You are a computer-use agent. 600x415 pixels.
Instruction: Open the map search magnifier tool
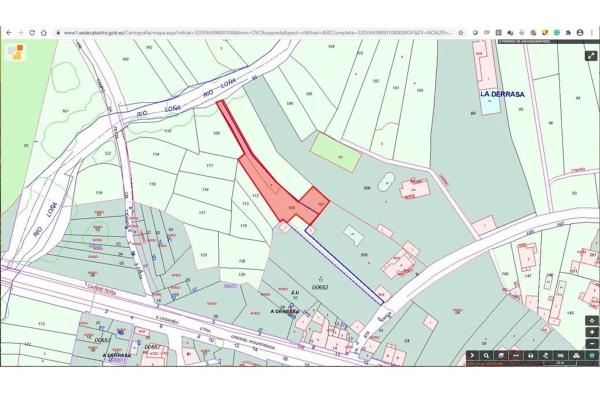[486, 355]
